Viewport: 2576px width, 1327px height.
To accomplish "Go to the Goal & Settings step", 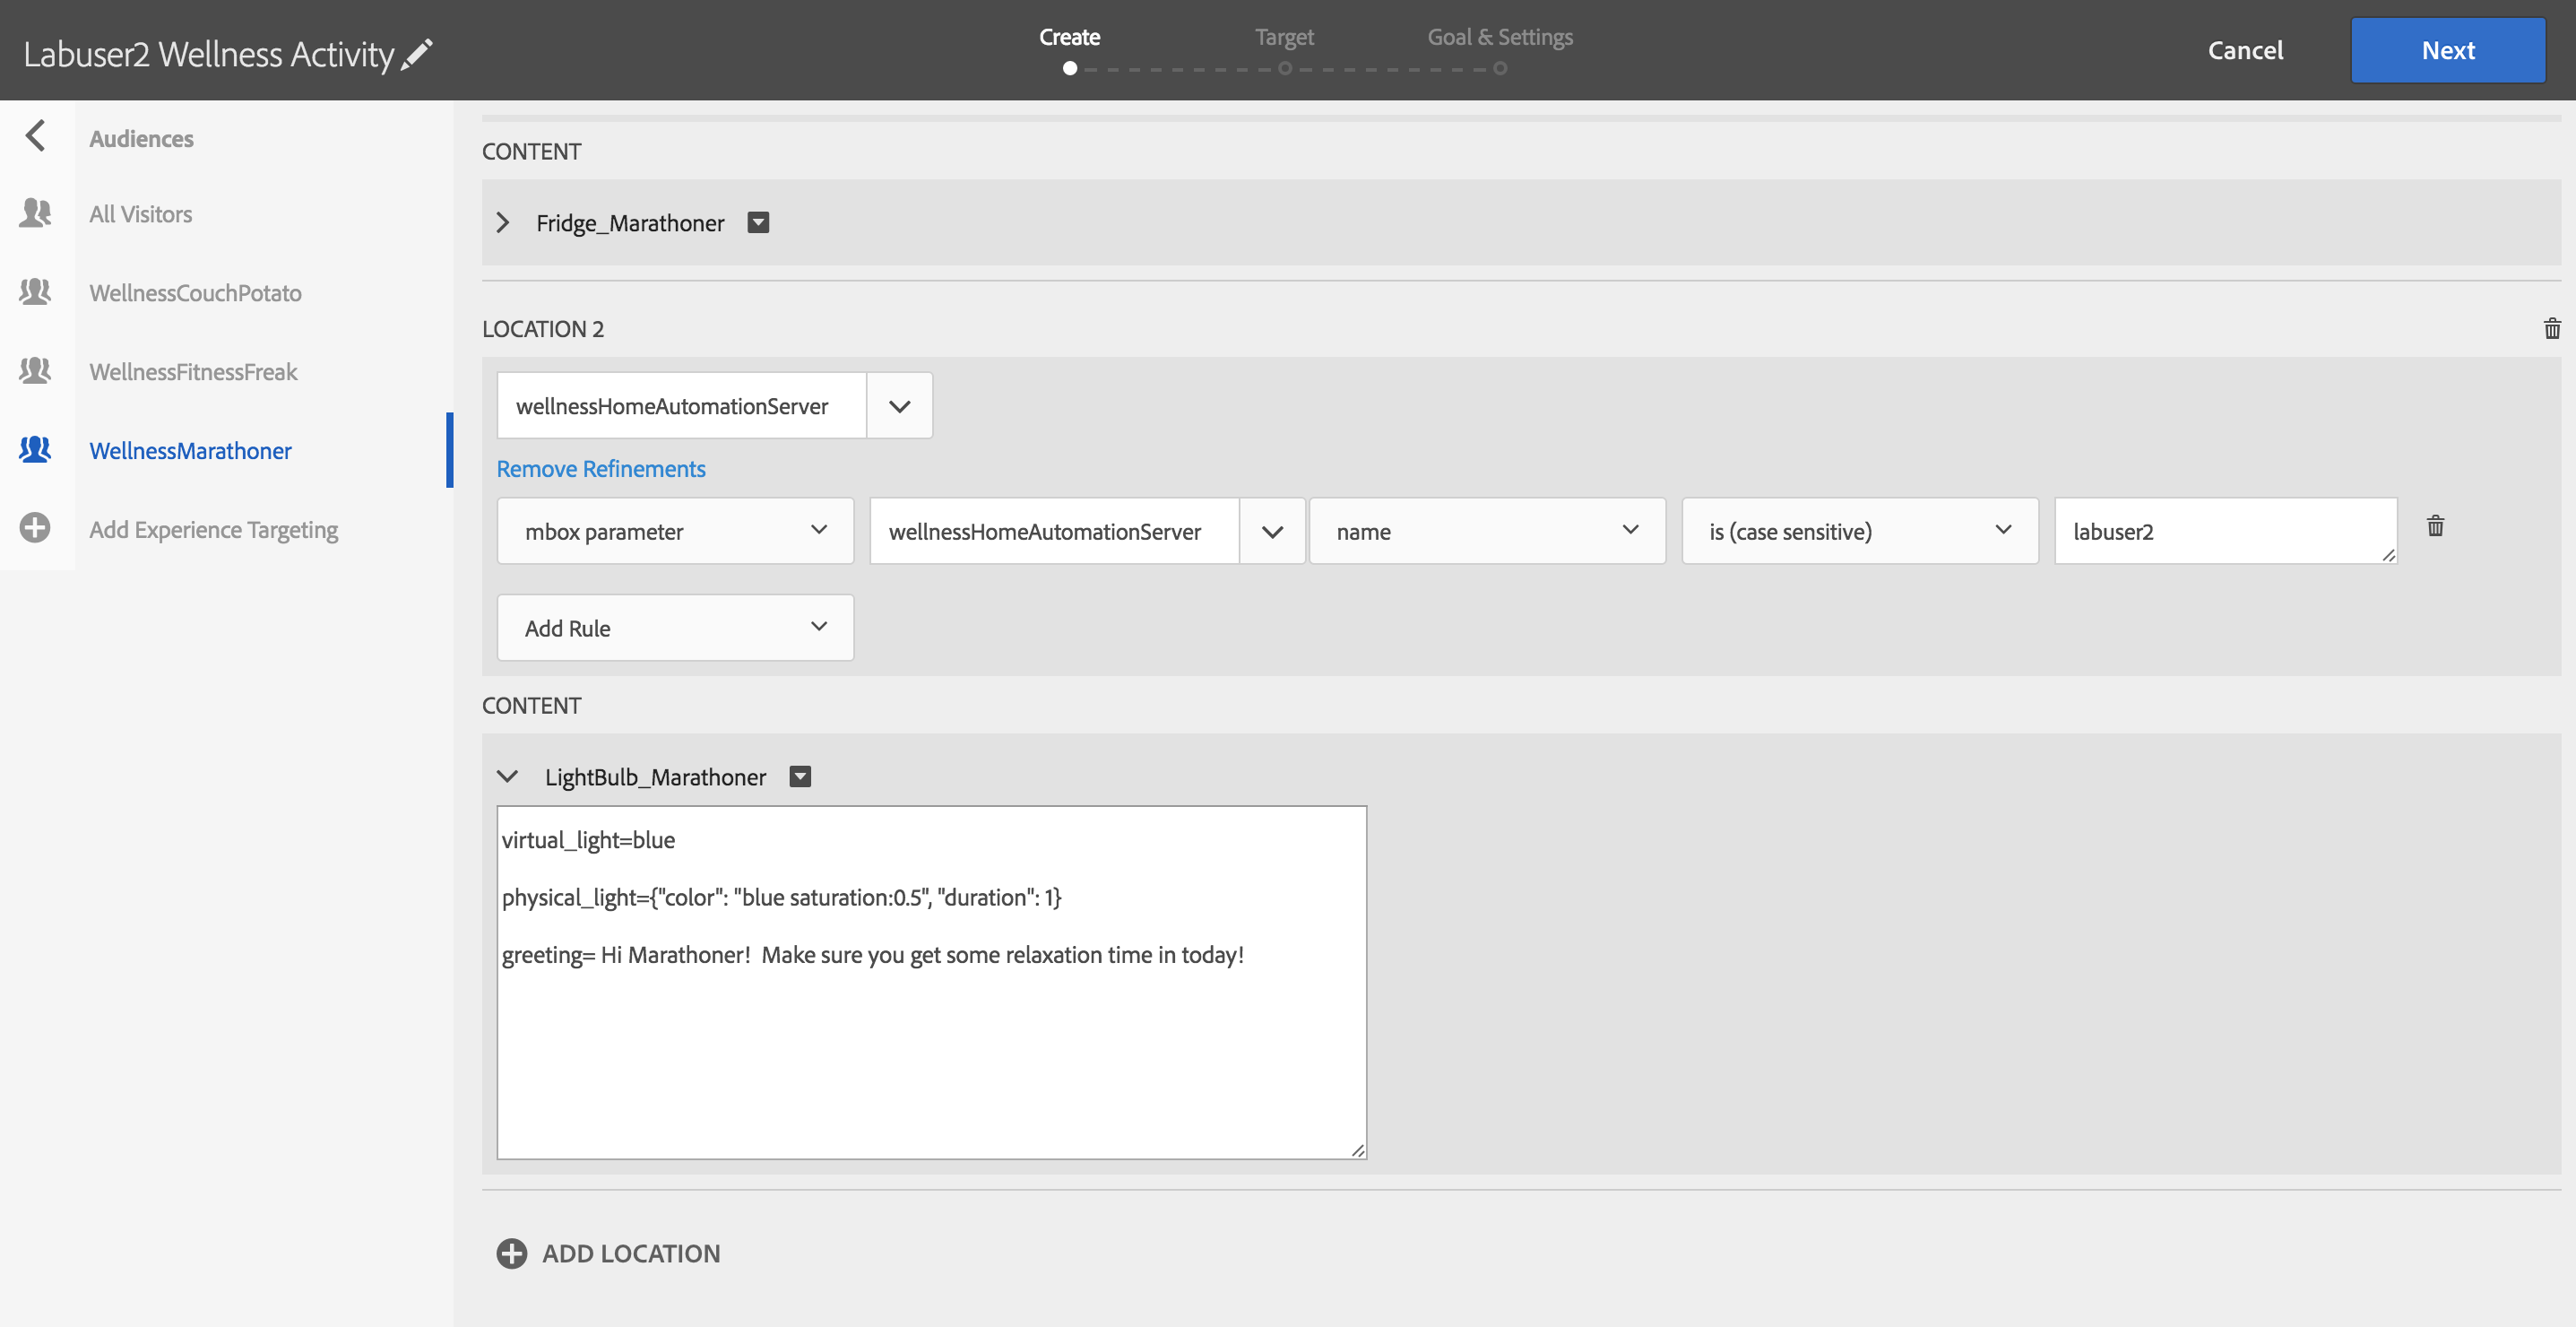I will pyautogui.click(x=1499, y=38).
